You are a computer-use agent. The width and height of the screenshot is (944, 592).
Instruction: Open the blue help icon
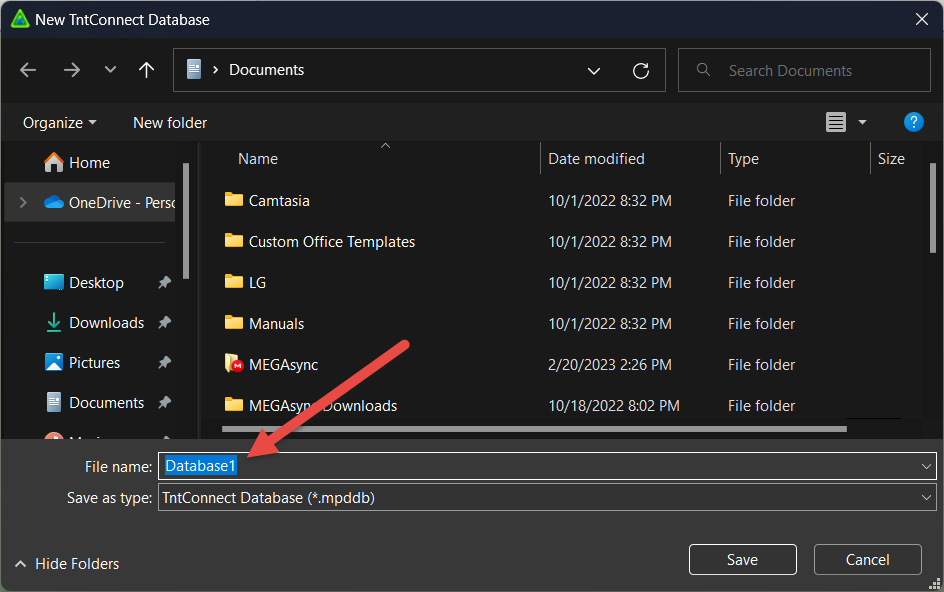click(x=913, y=122)
